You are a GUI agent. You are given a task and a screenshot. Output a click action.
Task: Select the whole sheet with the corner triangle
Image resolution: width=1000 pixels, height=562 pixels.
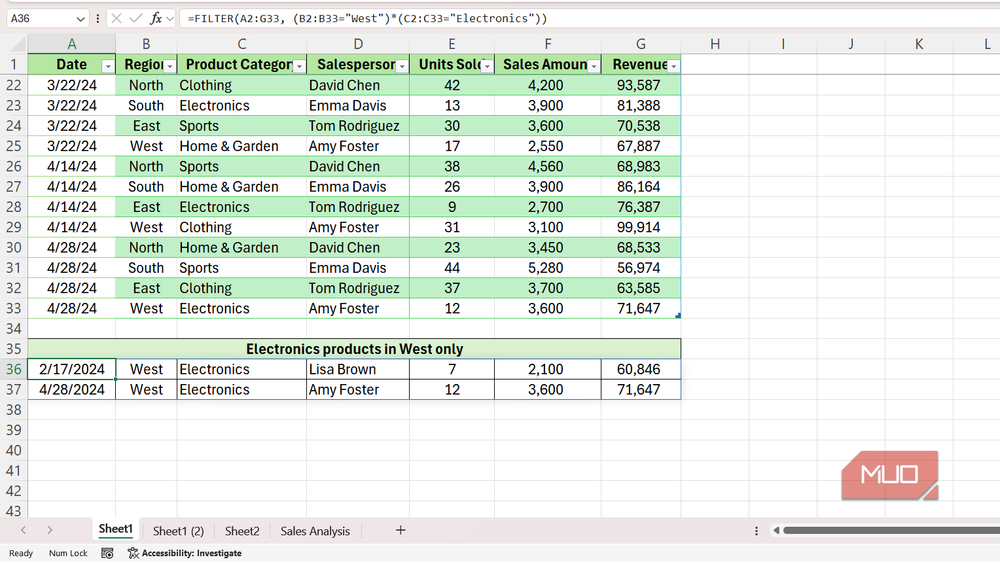(17, 44)
